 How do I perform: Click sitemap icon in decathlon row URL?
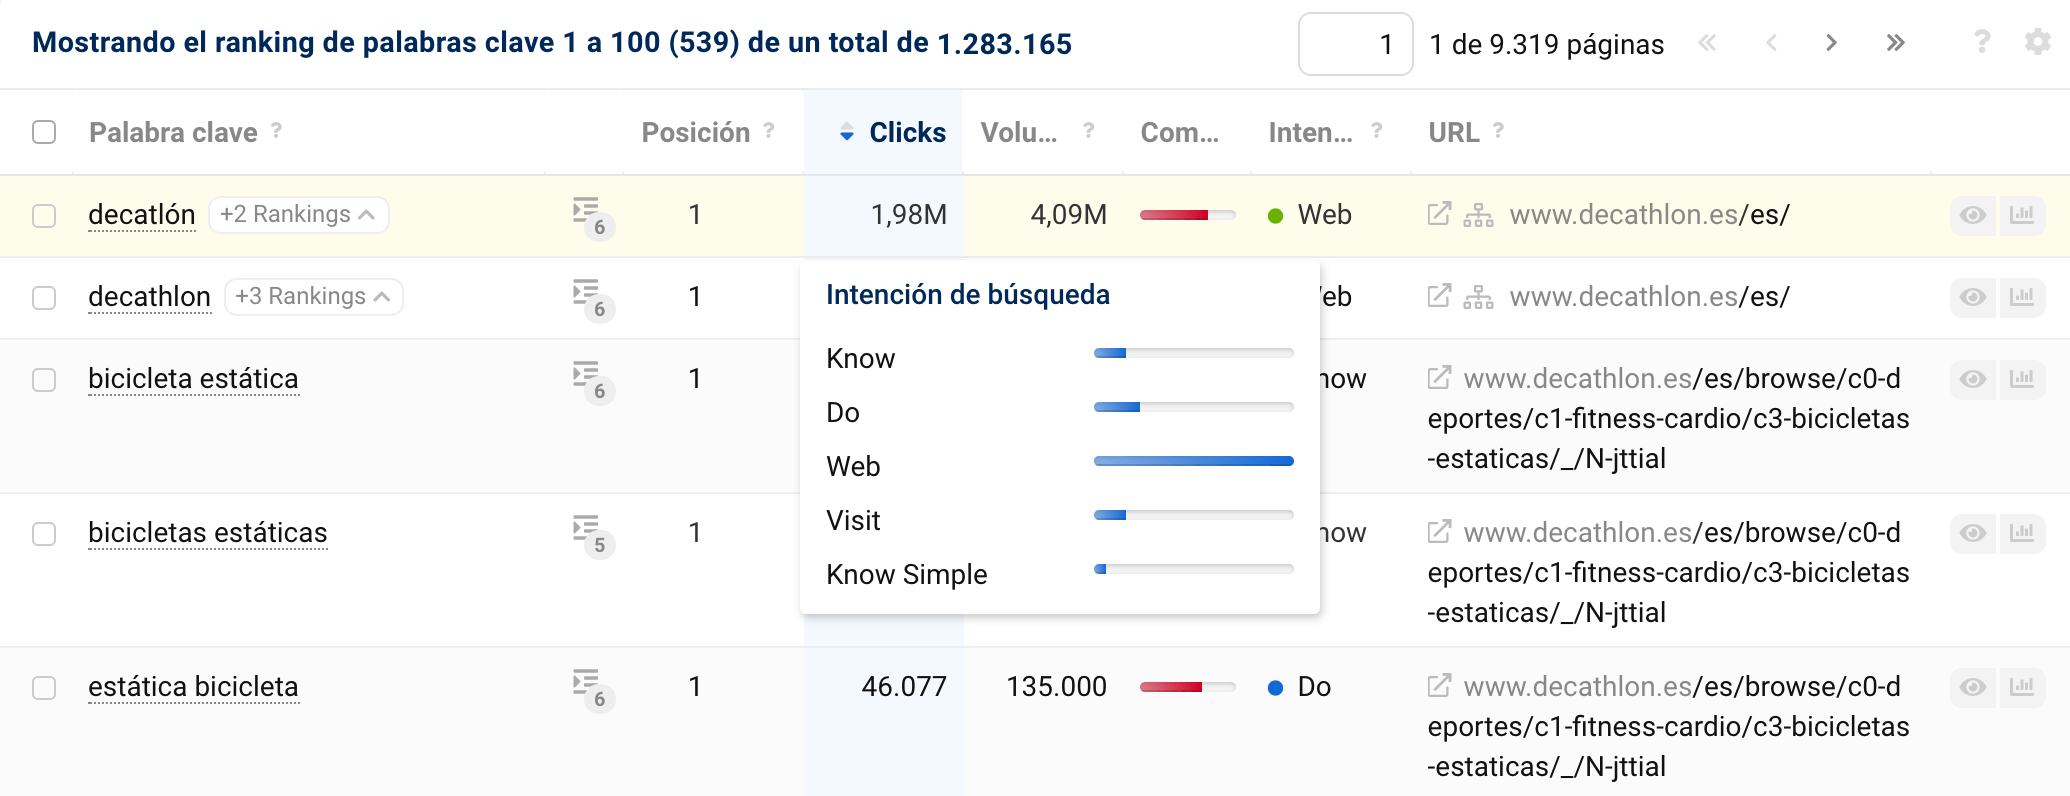tap(1478, 297)
